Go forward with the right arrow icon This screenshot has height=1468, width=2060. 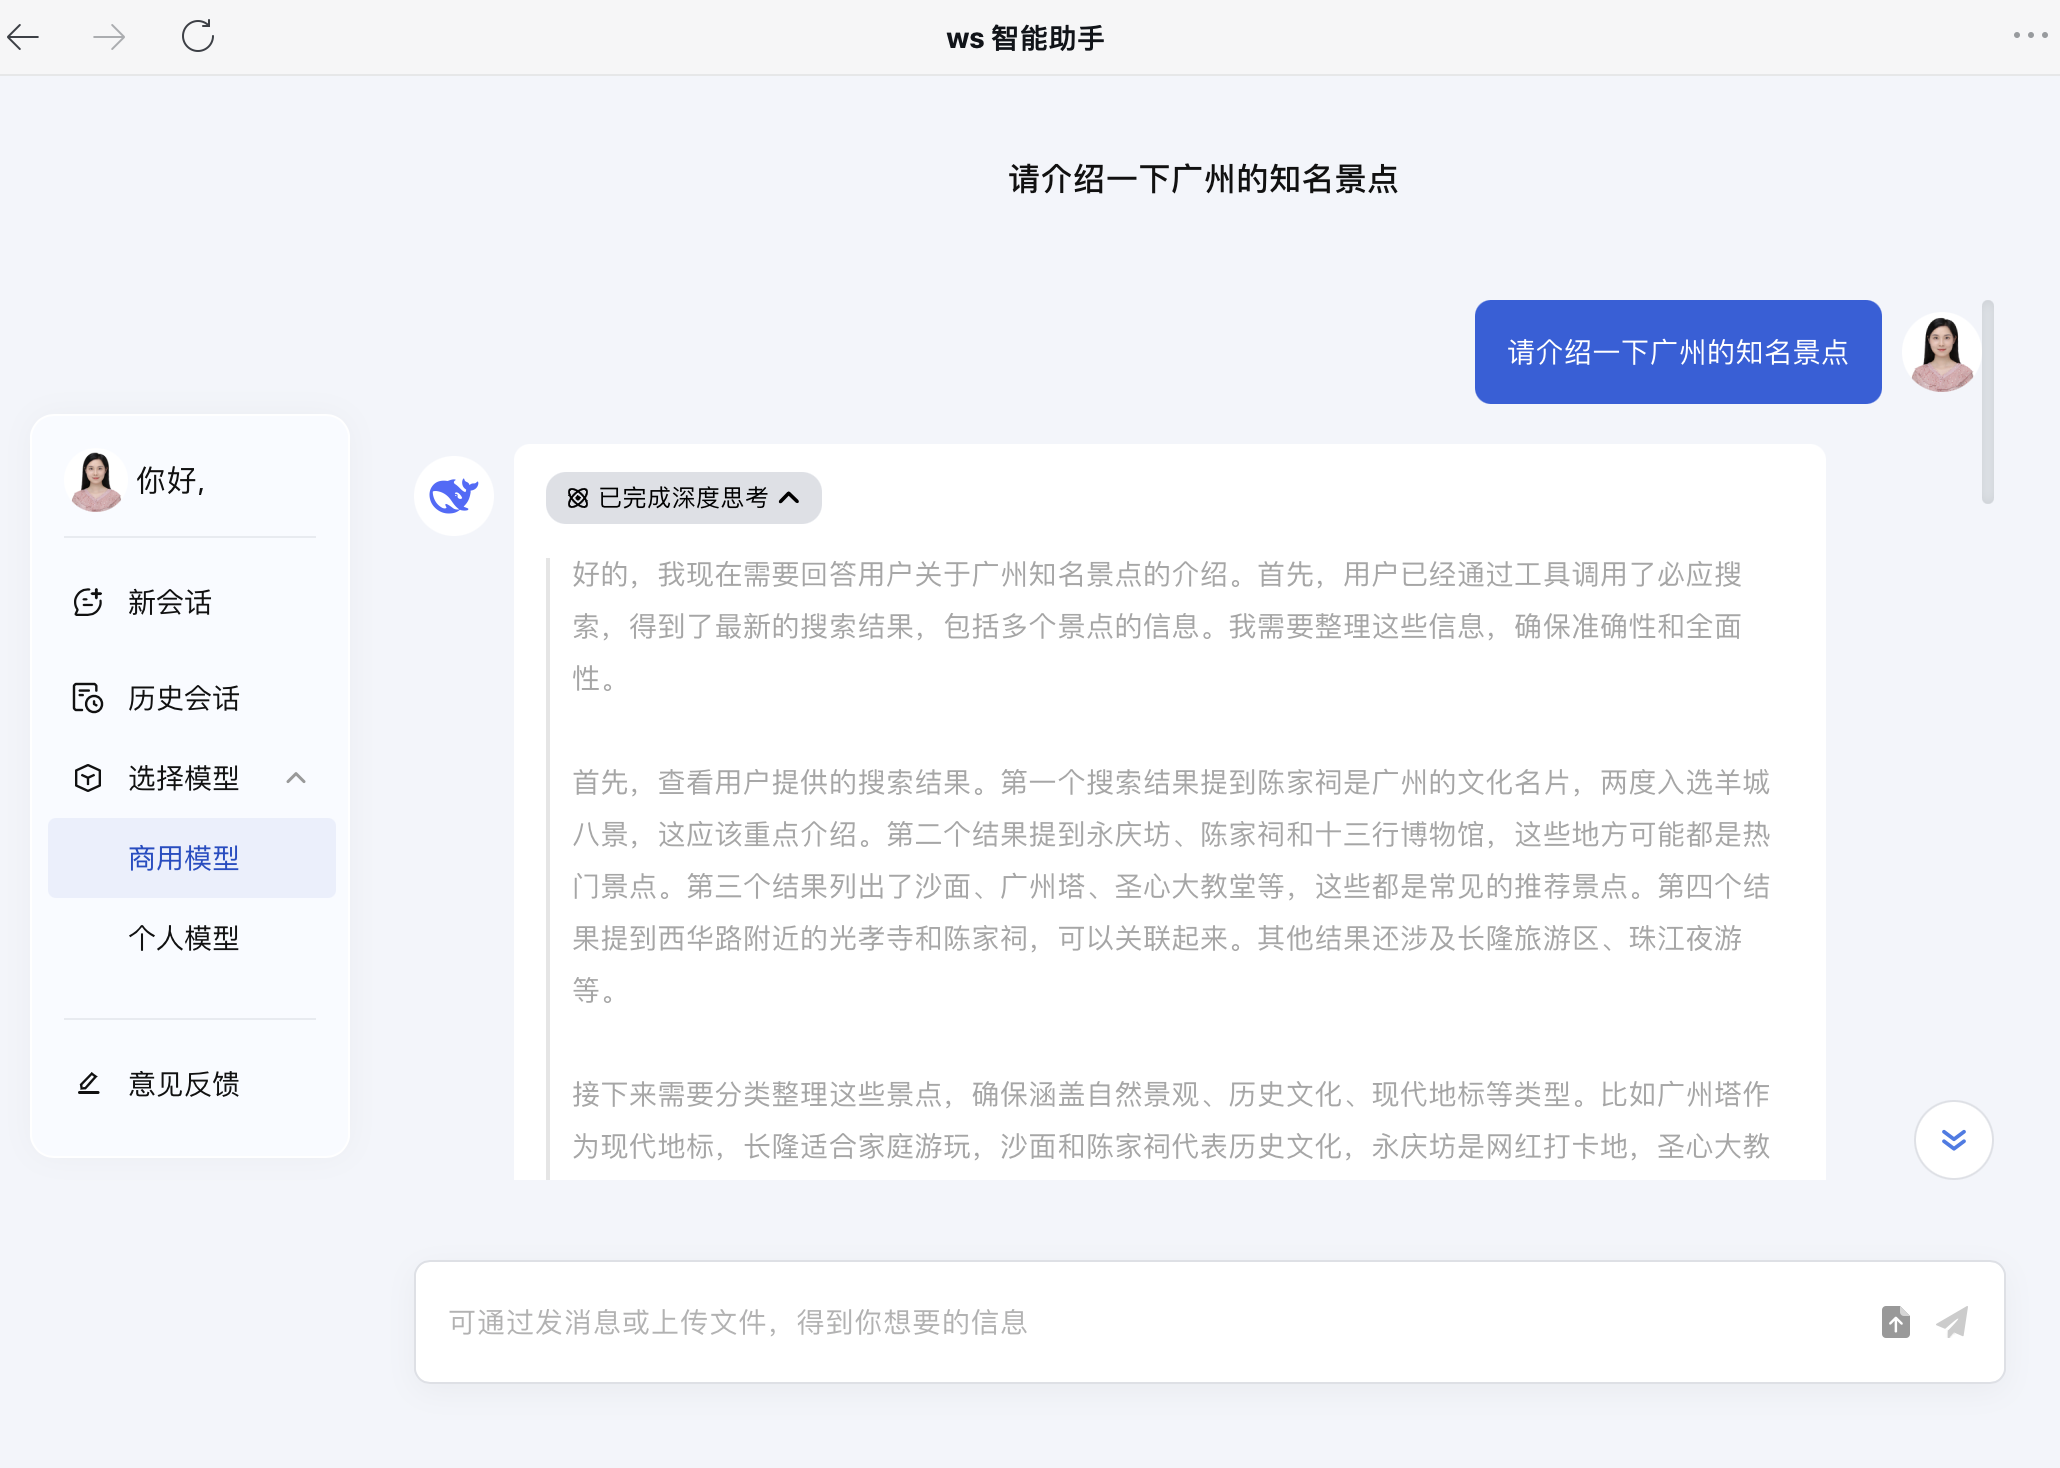pos(109,38)
